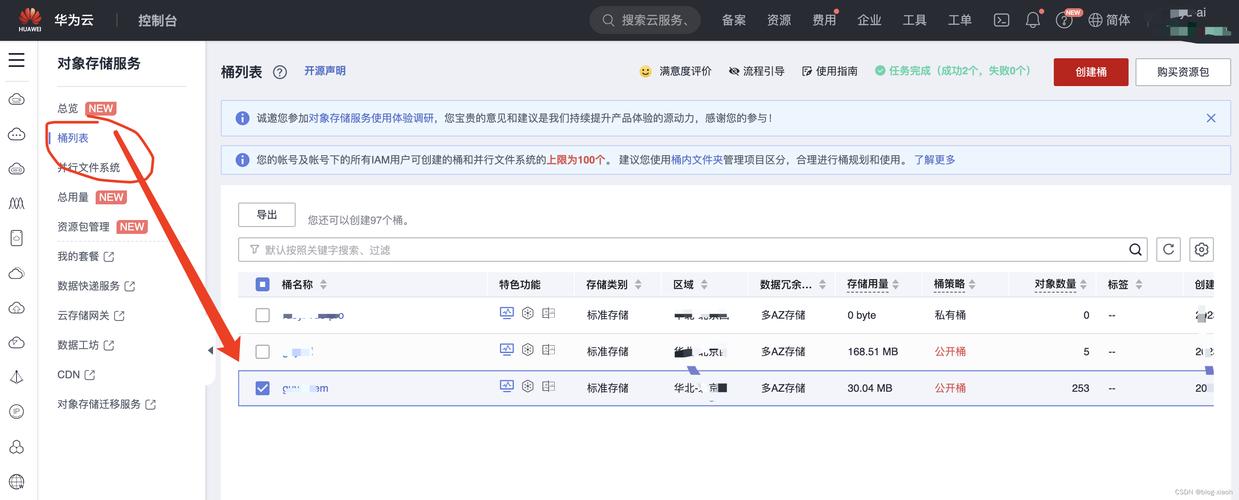Close the survey invitation banner
Image resolution: width=1239 pixels, height=500 pixels.
click(x=1211, y=118)
